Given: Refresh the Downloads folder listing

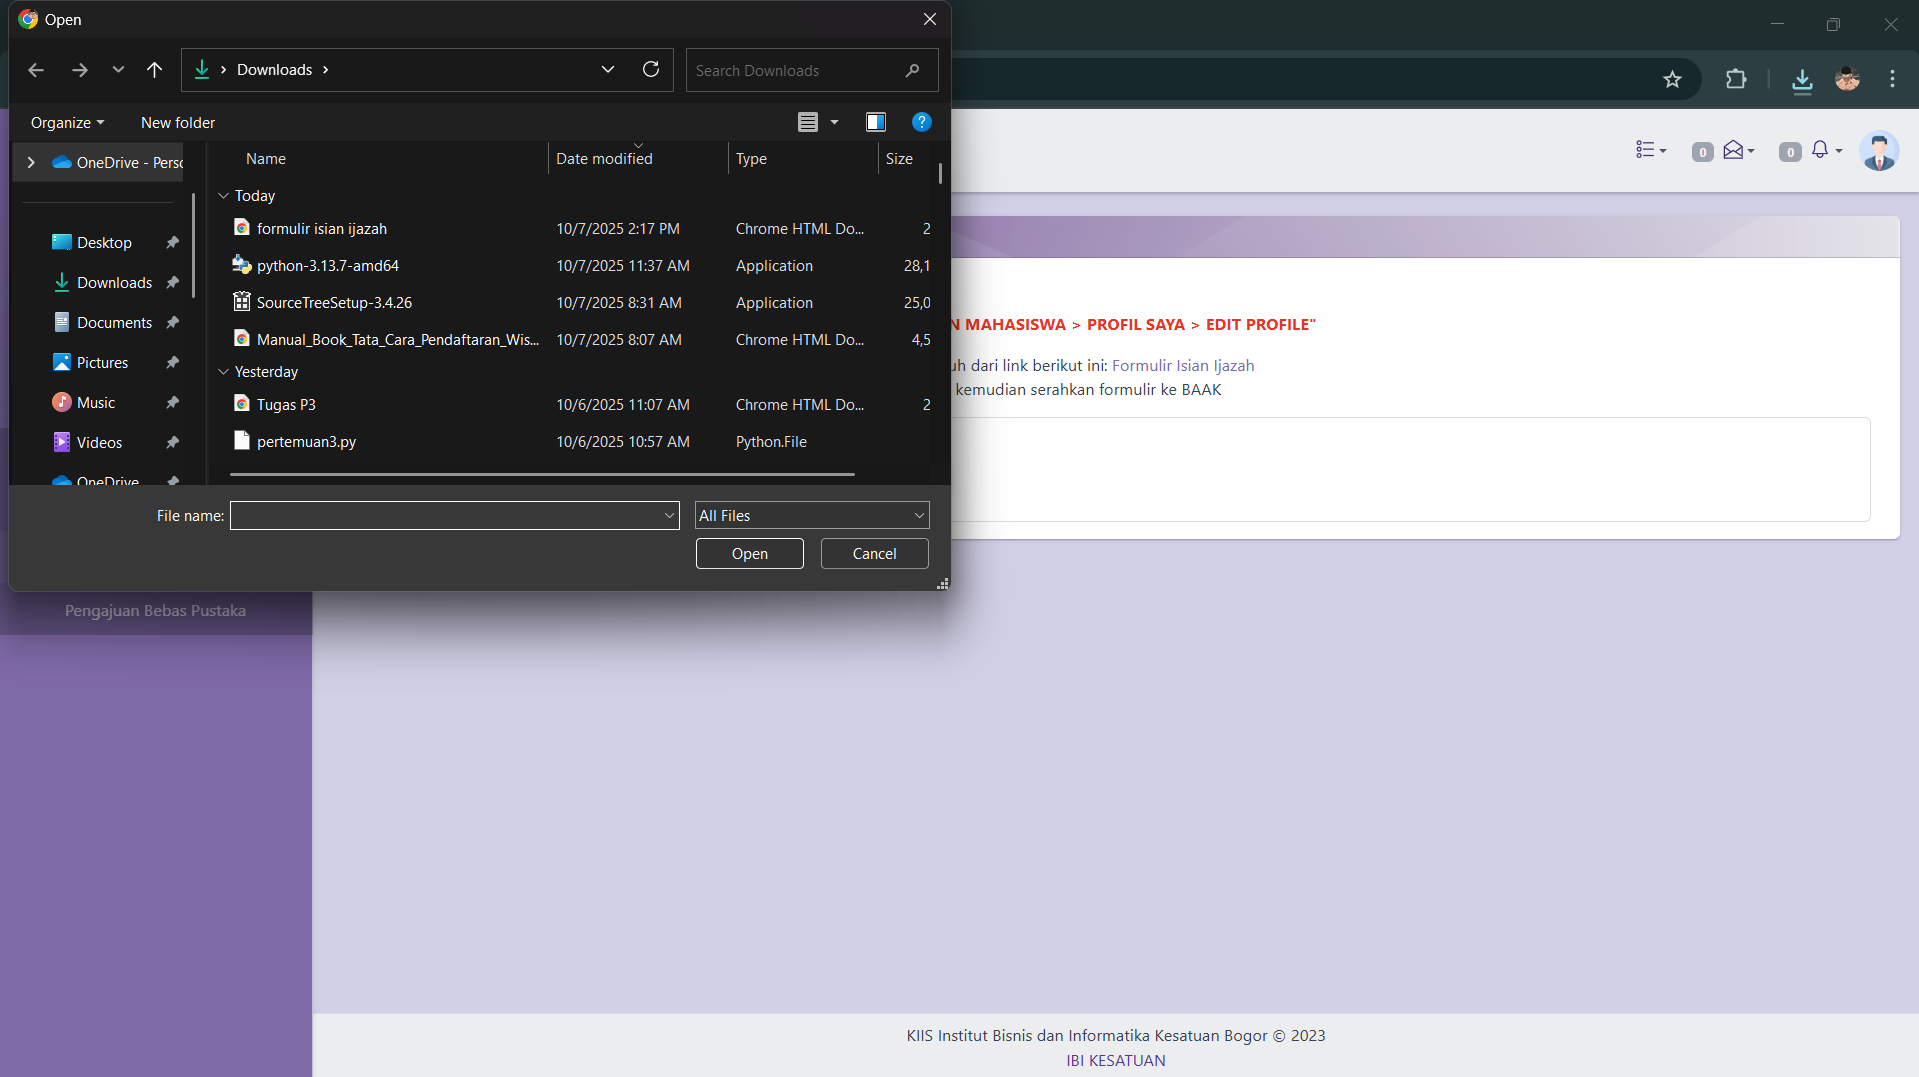Looking at the screenshot, I should [x=651, y=70].
